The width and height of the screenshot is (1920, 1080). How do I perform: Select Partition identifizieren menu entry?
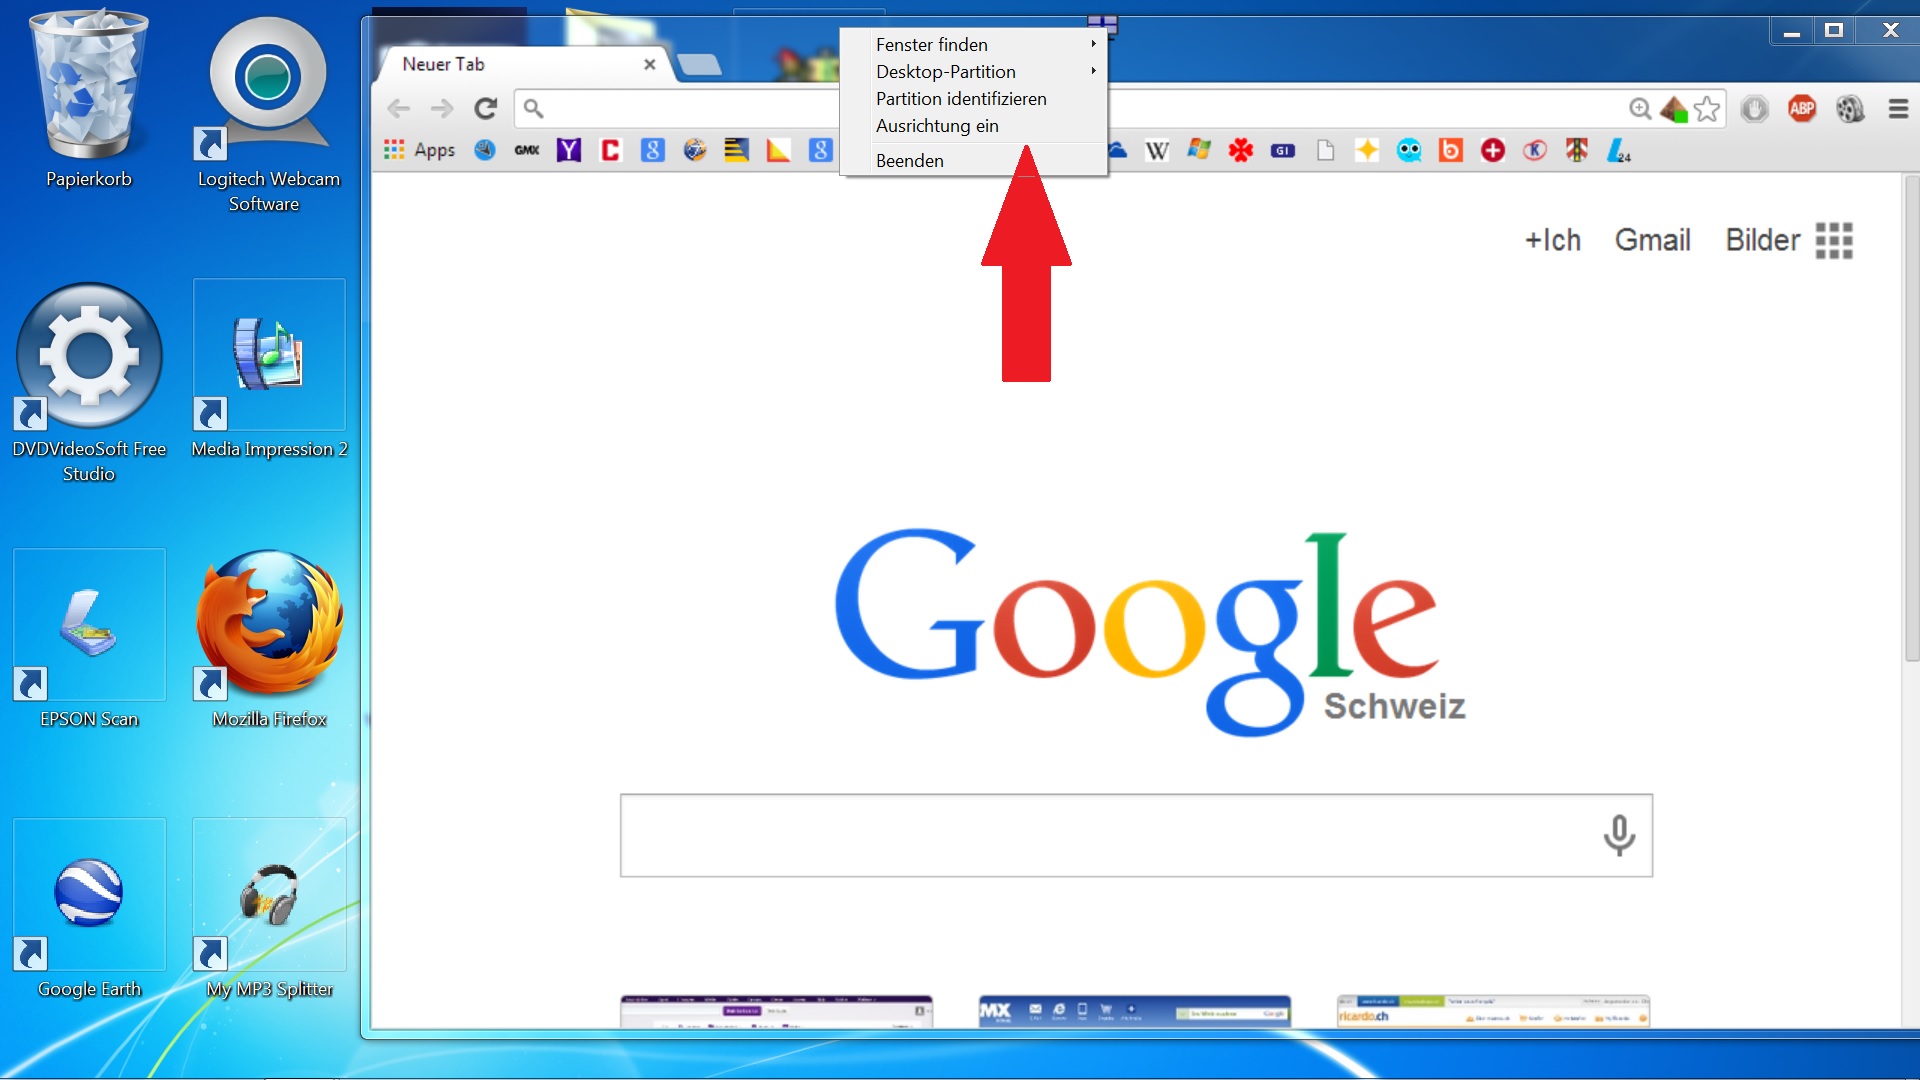(x=961, y=99)
